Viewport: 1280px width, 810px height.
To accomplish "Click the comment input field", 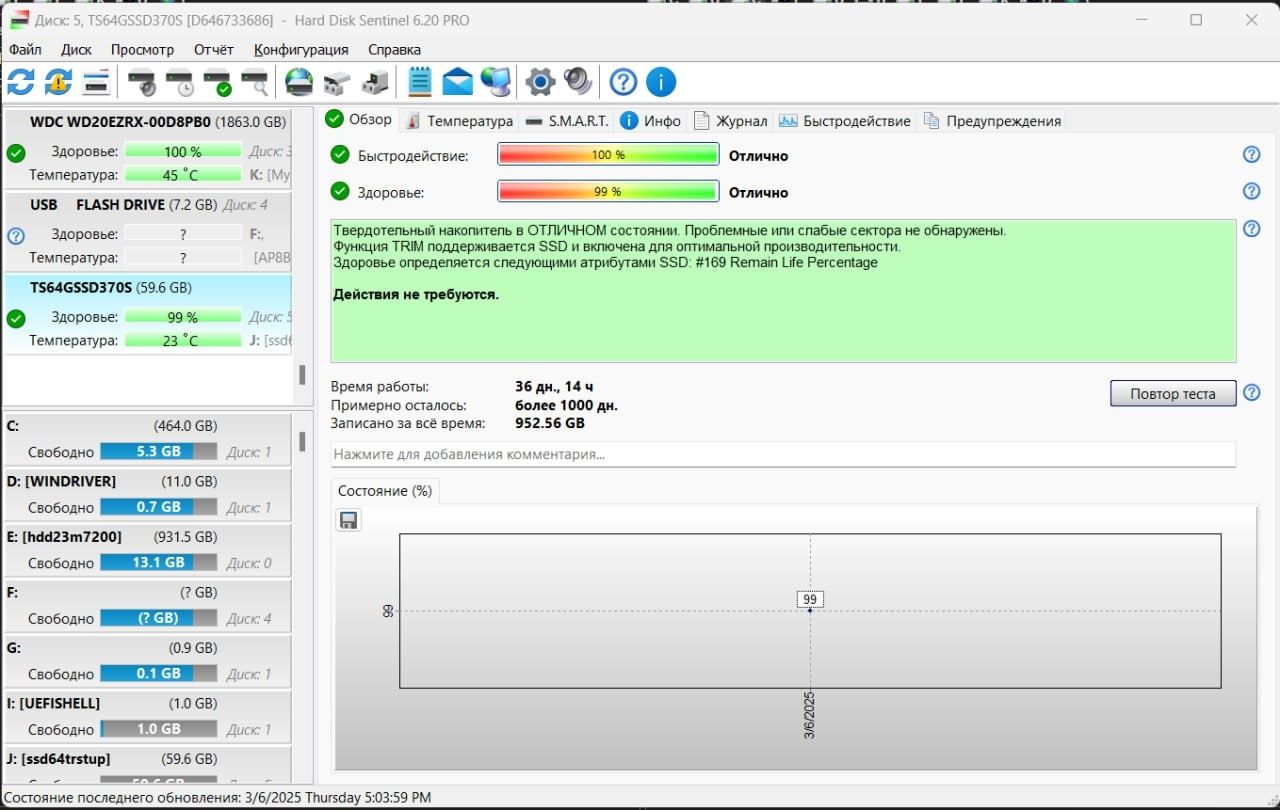I will pos(783,454).
